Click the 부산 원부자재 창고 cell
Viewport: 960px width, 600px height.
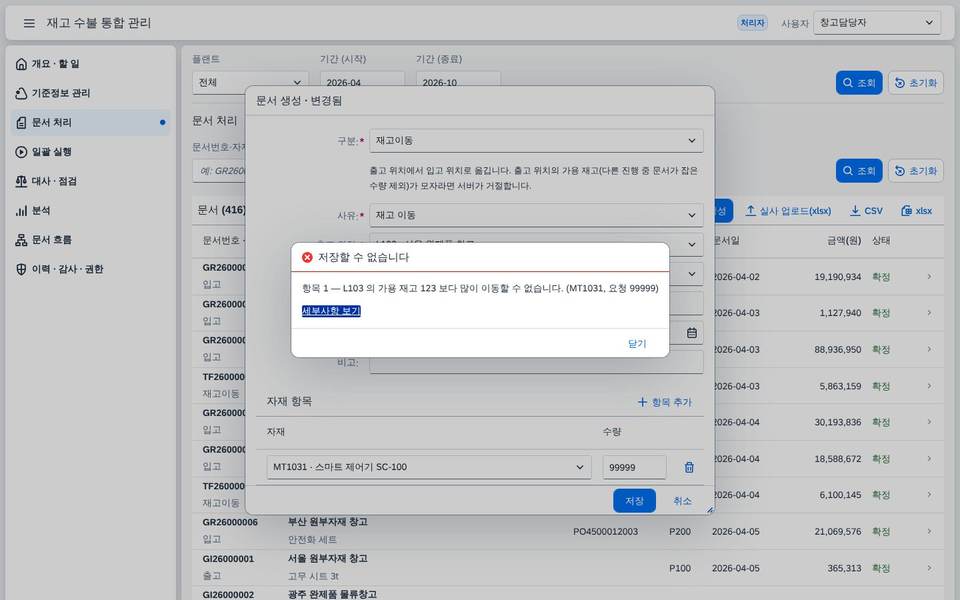click(328, 522)
